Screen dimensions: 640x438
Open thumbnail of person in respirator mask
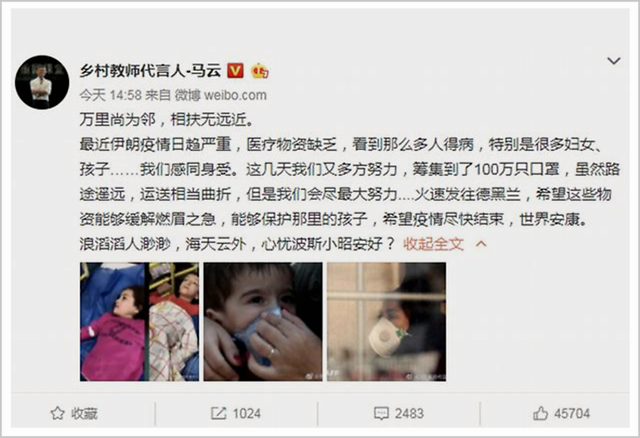[387, 322]
